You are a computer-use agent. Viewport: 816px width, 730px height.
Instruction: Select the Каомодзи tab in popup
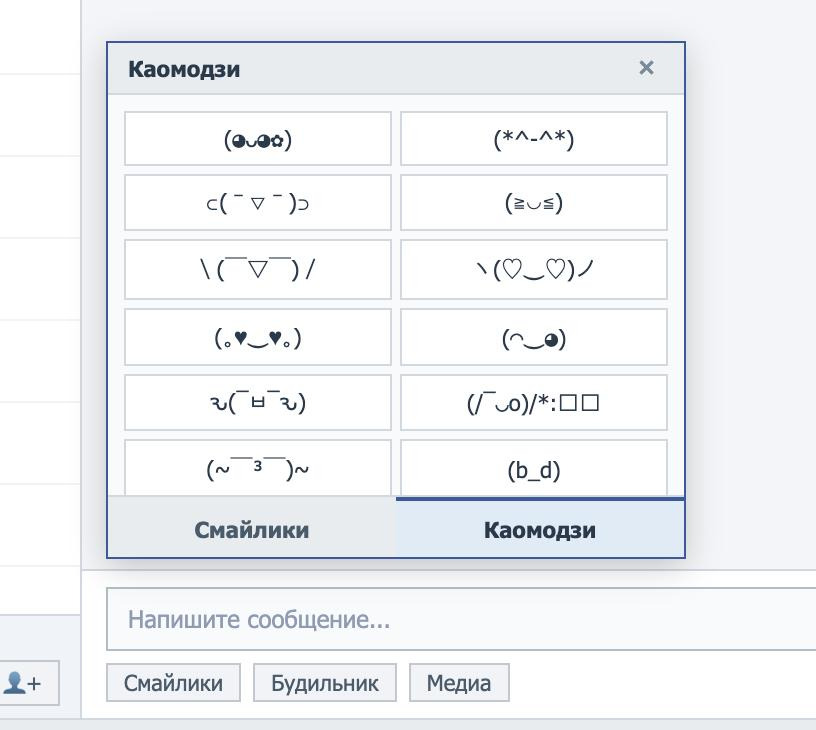[540, 528]
